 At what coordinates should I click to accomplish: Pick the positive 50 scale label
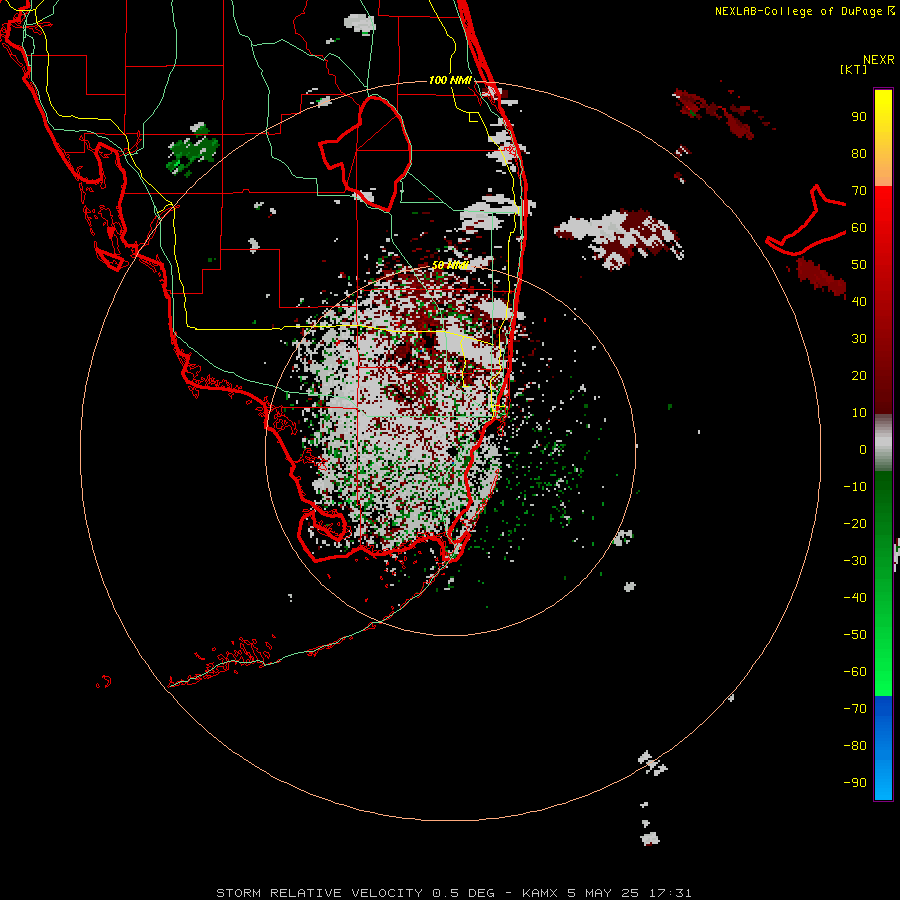(x=859, y=265)
